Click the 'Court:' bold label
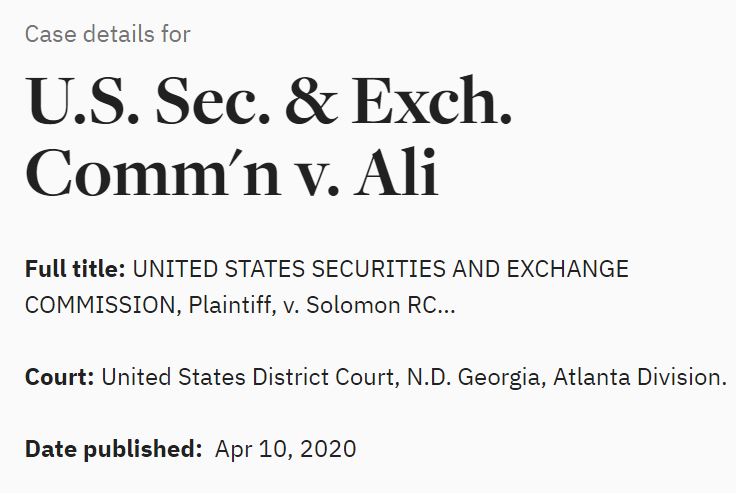 point(60,377)
